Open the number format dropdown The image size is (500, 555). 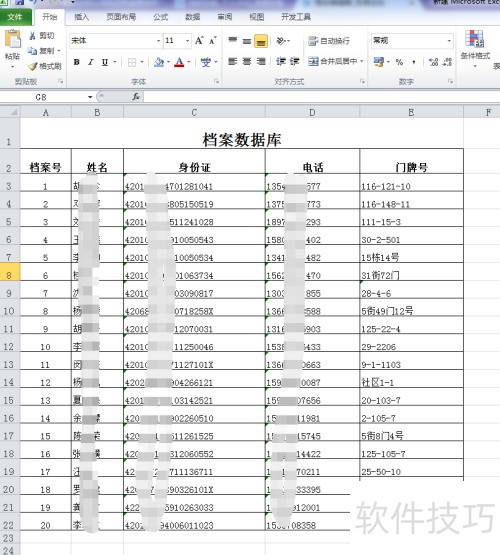[449, 41]
